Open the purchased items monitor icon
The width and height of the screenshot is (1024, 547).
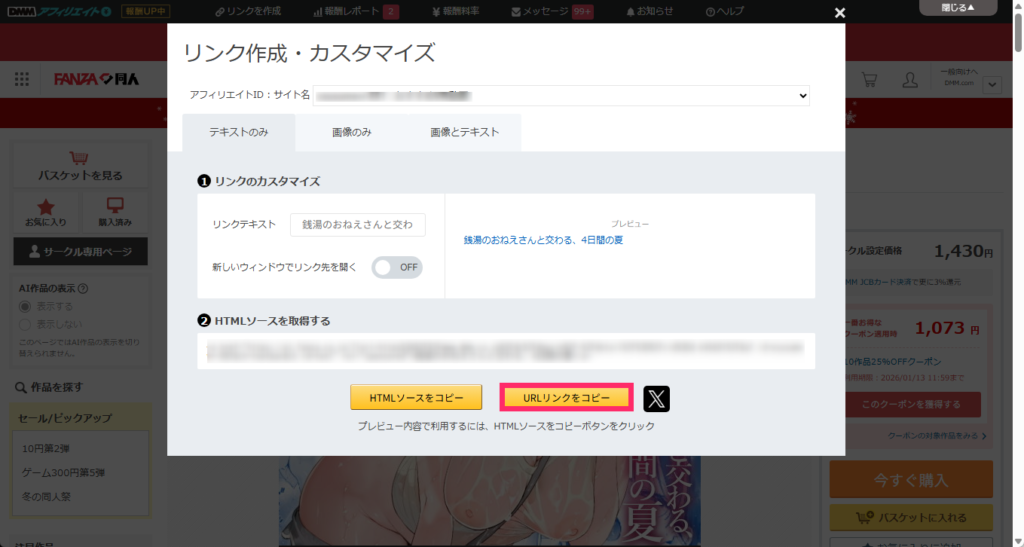coord(114,205)
